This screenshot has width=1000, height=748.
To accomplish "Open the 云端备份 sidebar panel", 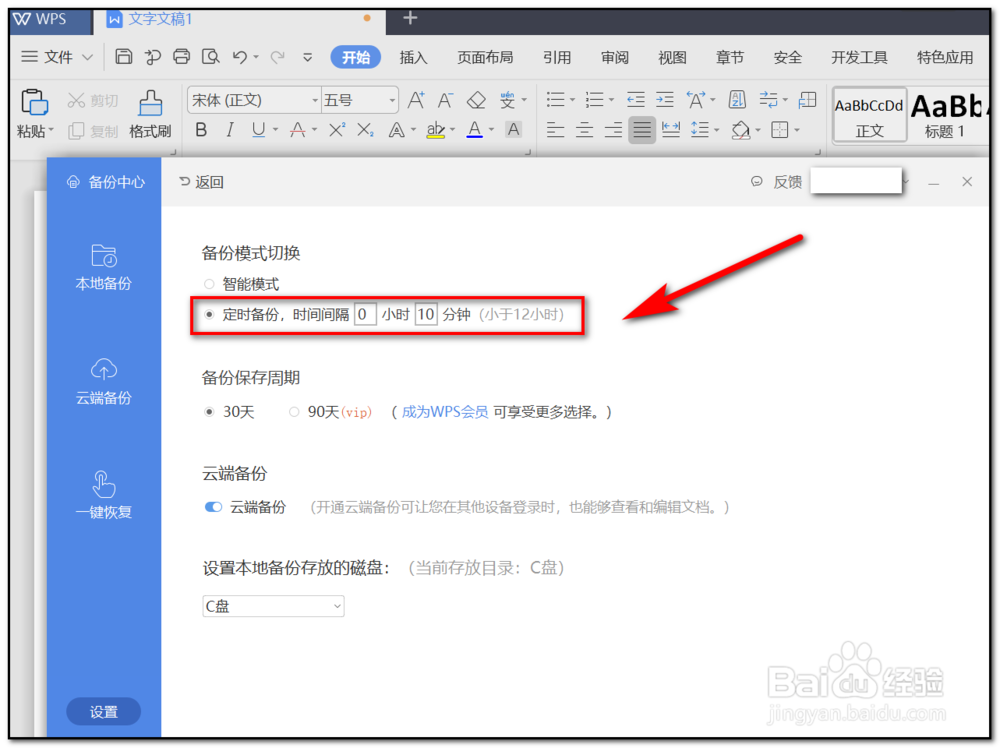I will tap(103, 382).
